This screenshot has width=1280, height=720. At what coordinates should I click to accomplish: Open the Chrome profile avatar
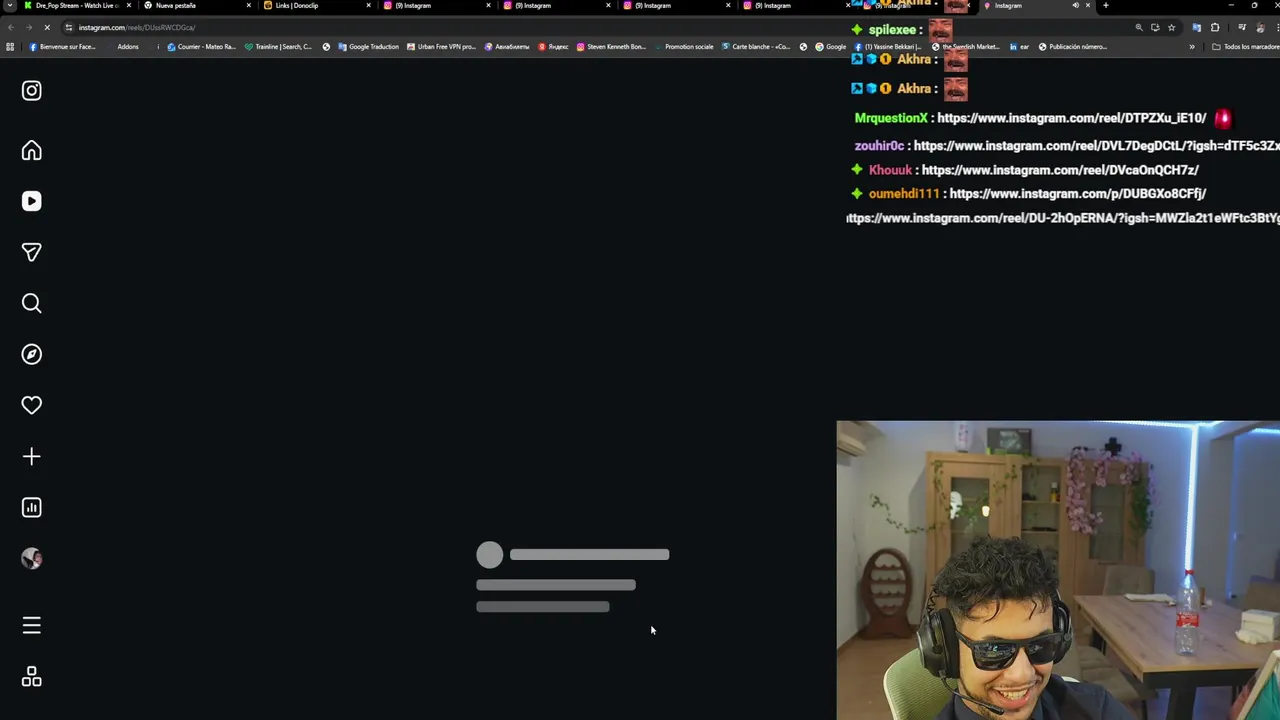[x=1260, y=27]
